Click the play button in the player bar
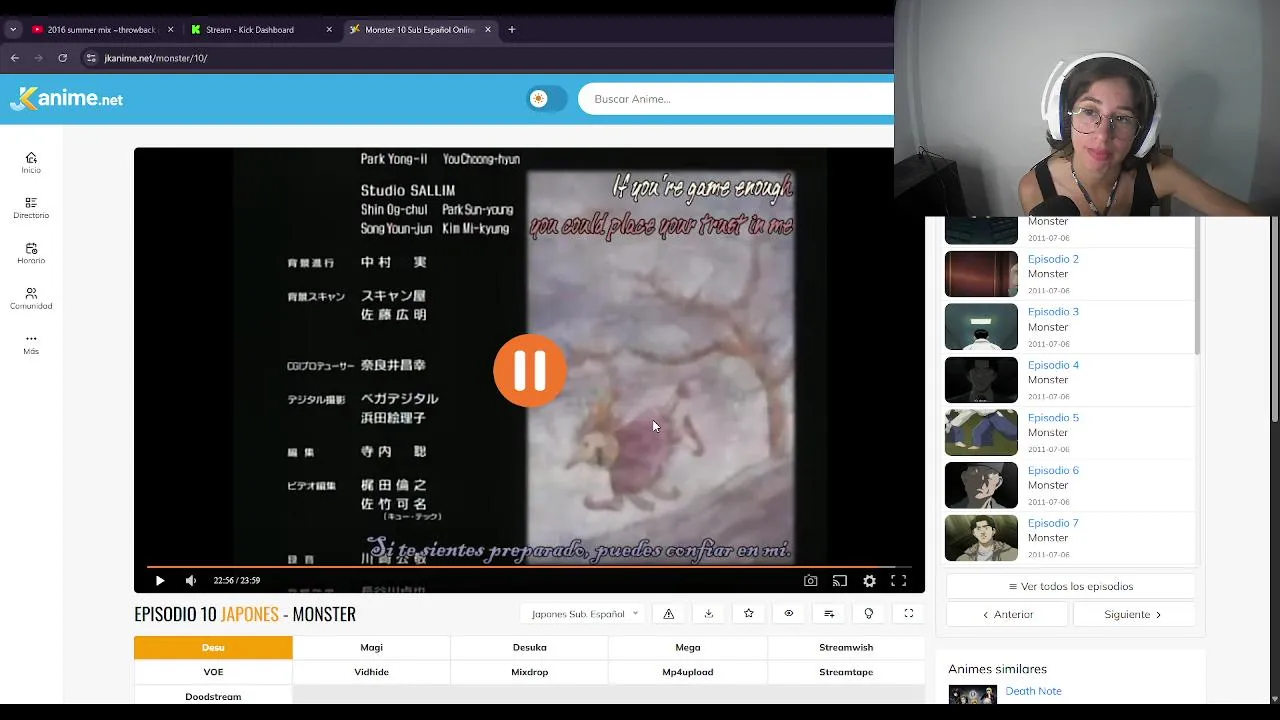Viewport: 1280px width, 720px height. [x=160, y=580]
